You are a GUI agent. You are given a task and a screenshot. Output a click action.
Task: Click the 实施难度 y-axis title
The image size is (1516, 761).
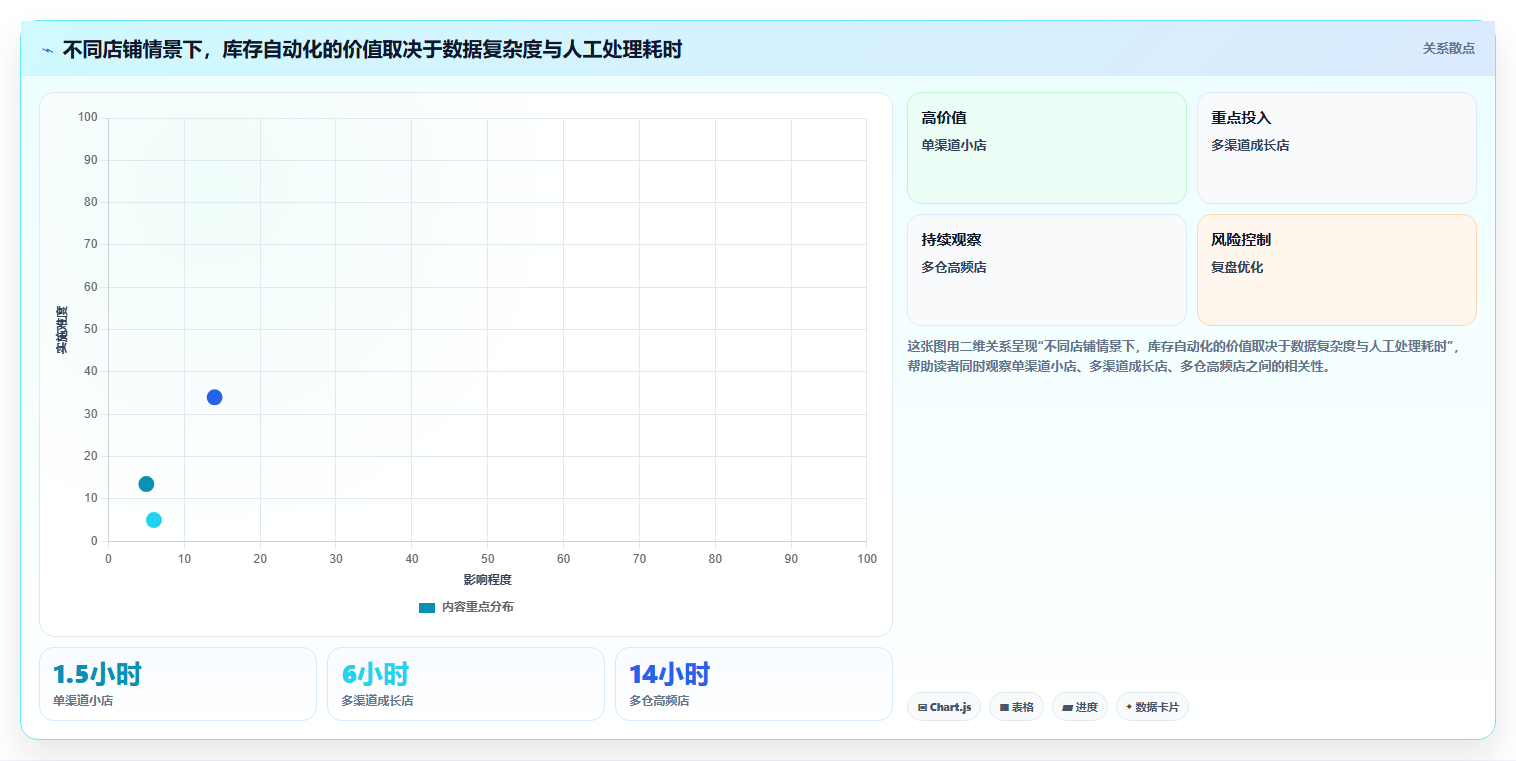(x=62, y=330)
